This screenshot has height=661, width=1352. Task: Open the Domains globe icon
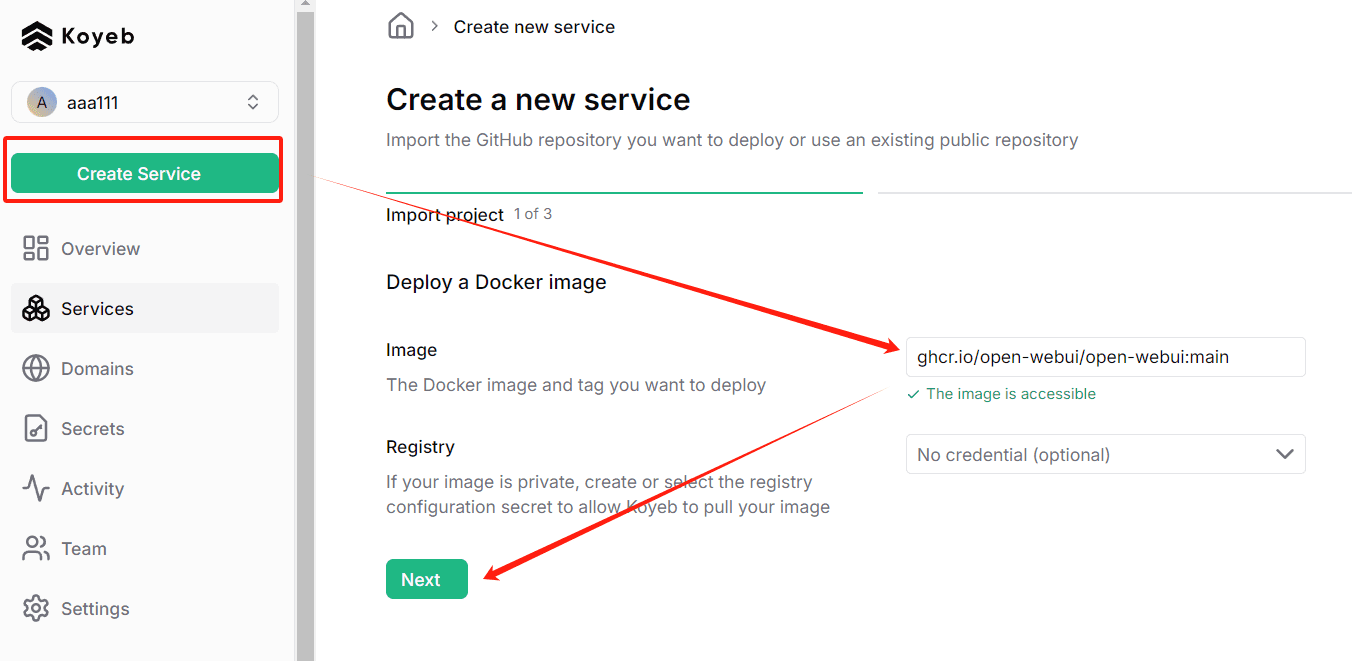pyautogui.click(x=36, y=368)
